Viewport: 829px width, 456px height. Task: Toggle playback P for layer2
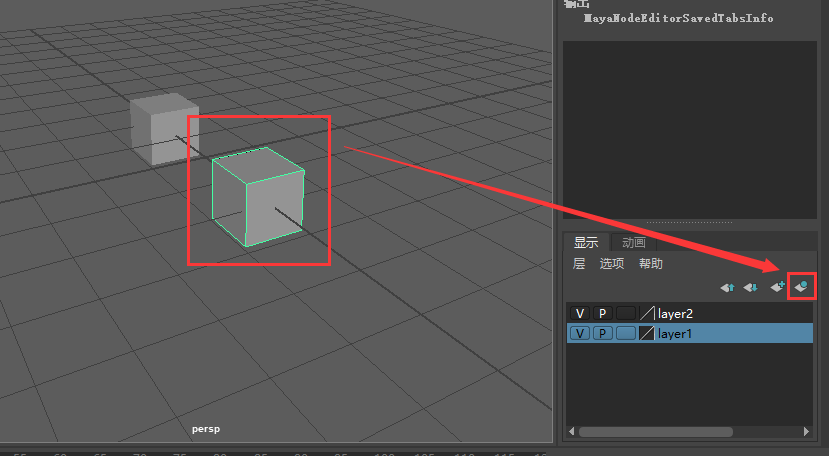[602, 313]
